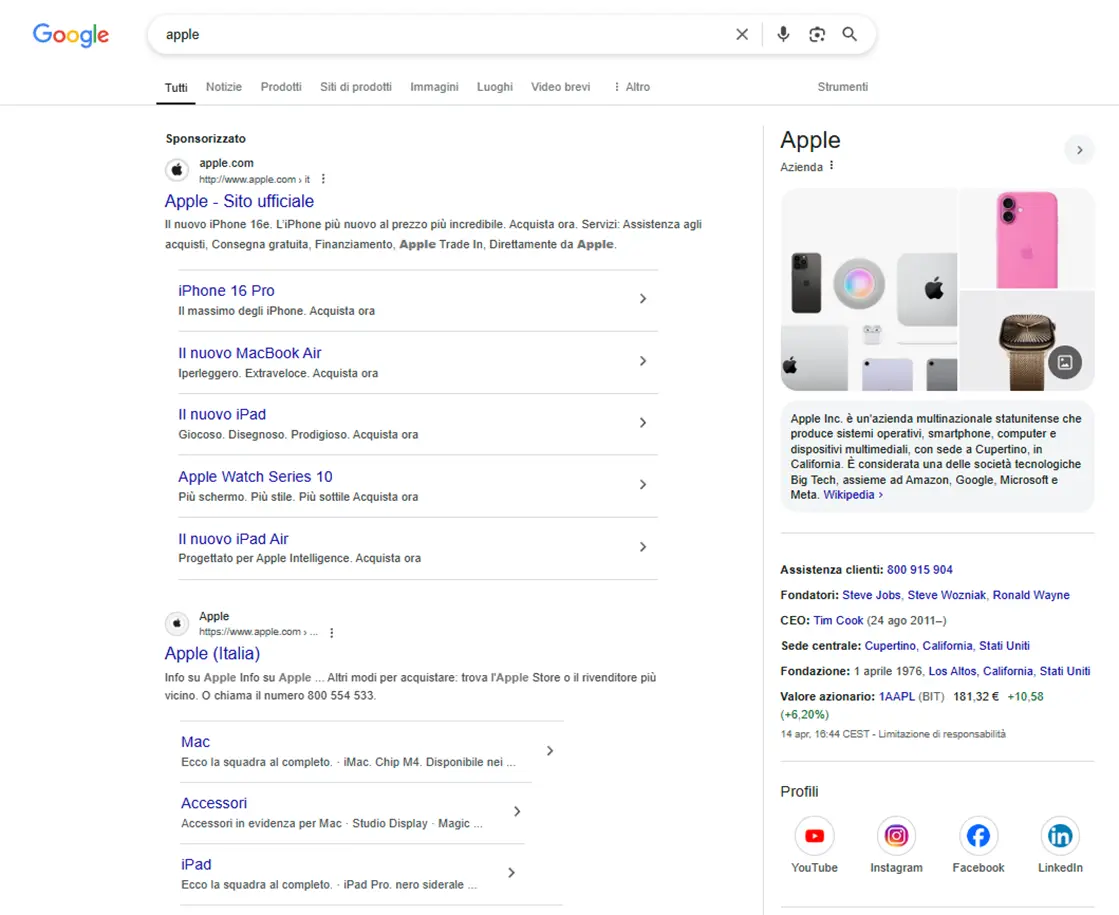Open the Luoghi tab
Screen dimensions: 1119x915
(495, 87)
